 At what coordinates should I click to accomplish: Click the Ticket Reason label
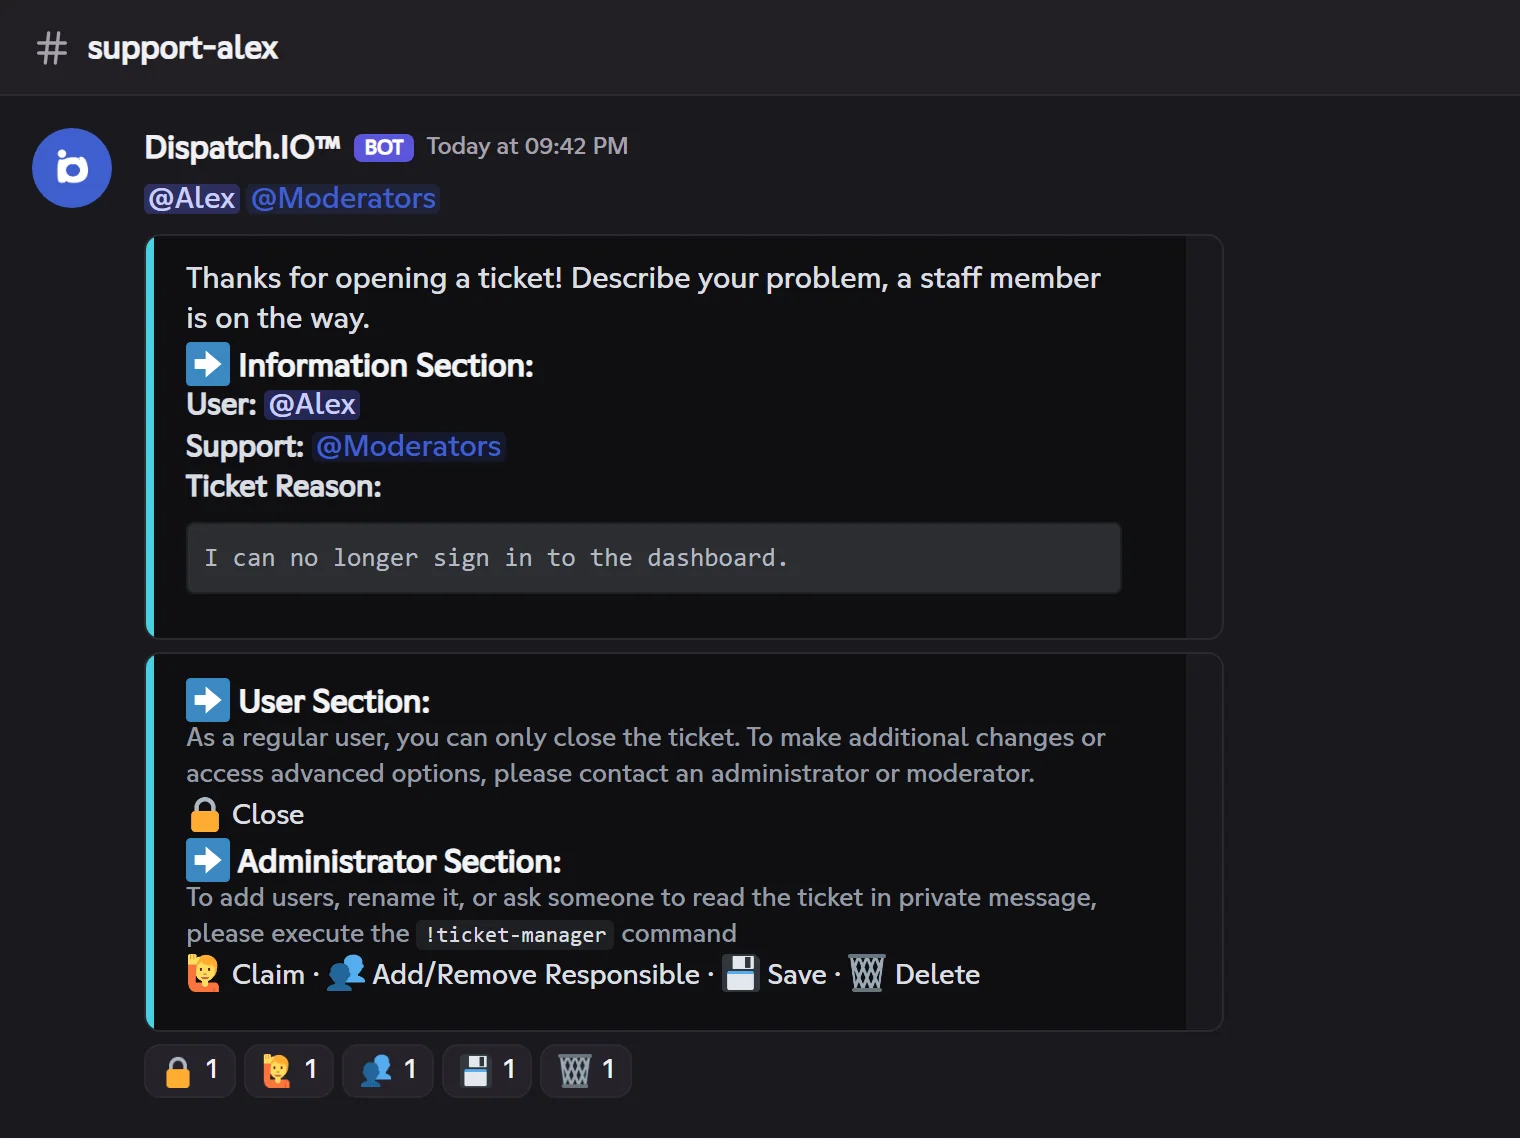[284, 486]
